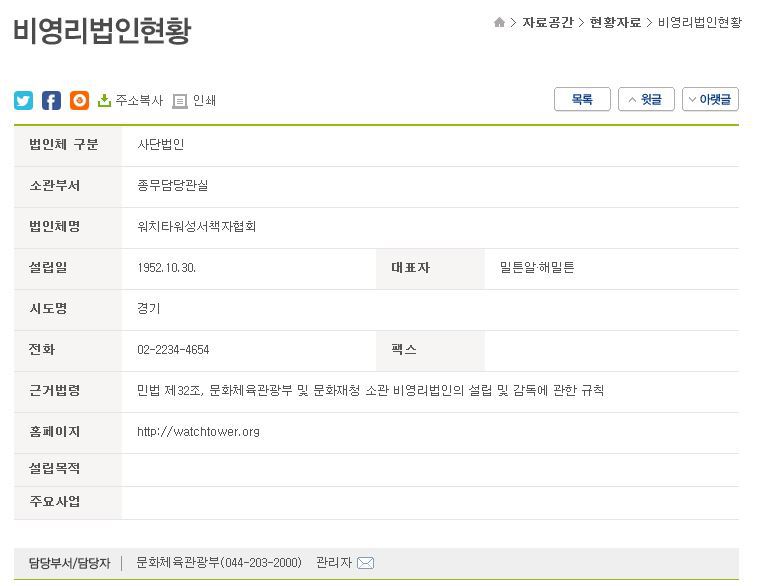Screen dimensions: 757x586
Task: Share page on Facebook
Action: pos(51,100)
